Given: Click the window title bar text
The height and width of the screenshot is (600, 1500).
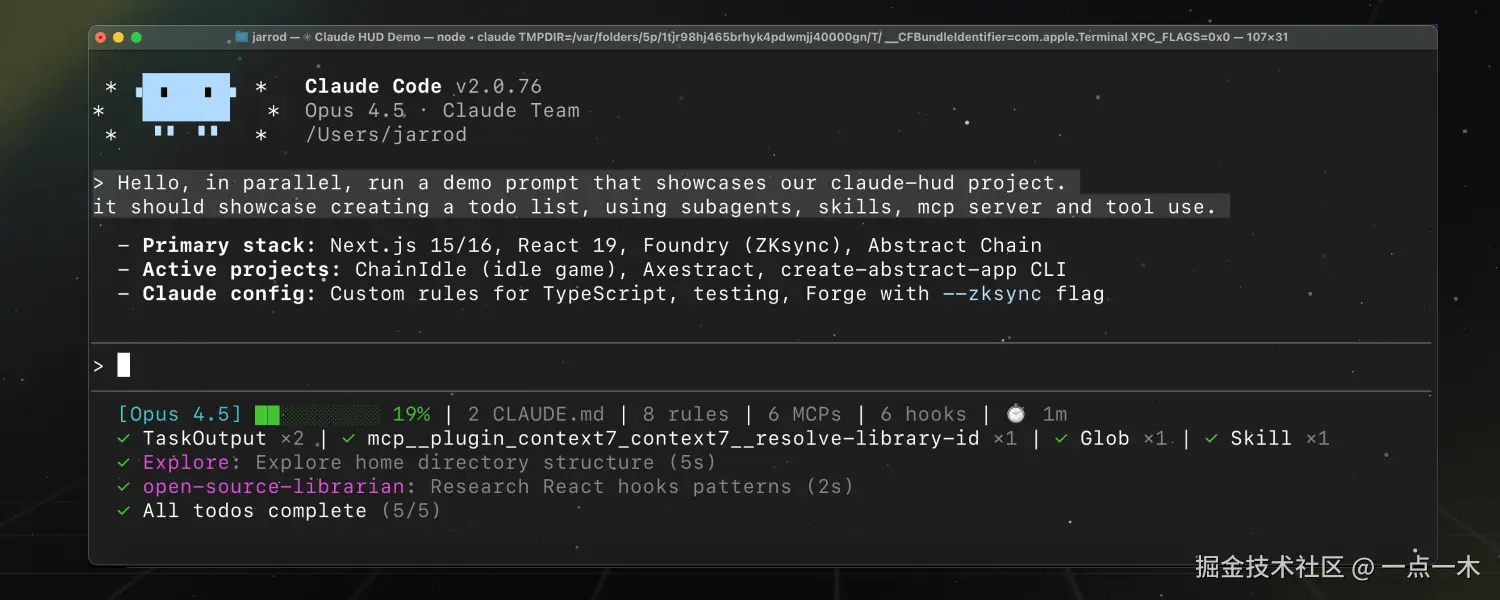Looking at the screenshot, I should pos(770,37).
